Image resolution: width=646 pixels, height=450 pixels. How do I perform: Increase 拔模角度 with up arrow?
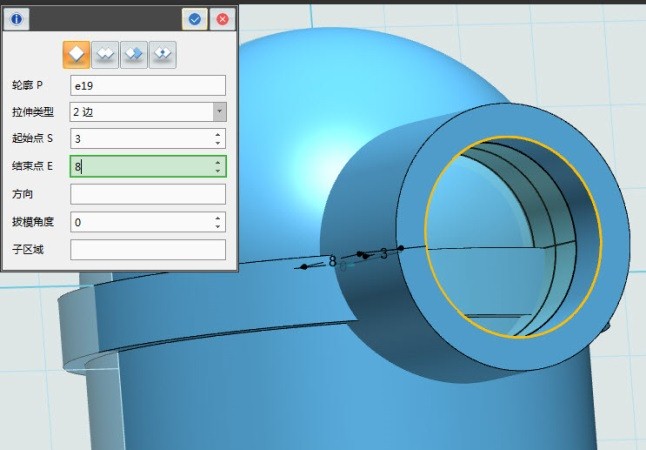tap(218, 217)
